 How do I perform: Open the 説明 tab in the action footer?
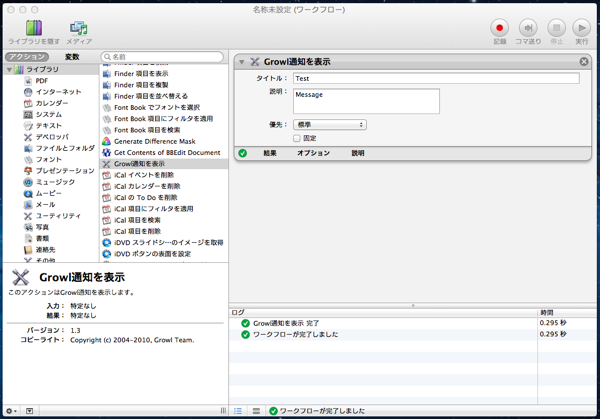pos(358,153)
